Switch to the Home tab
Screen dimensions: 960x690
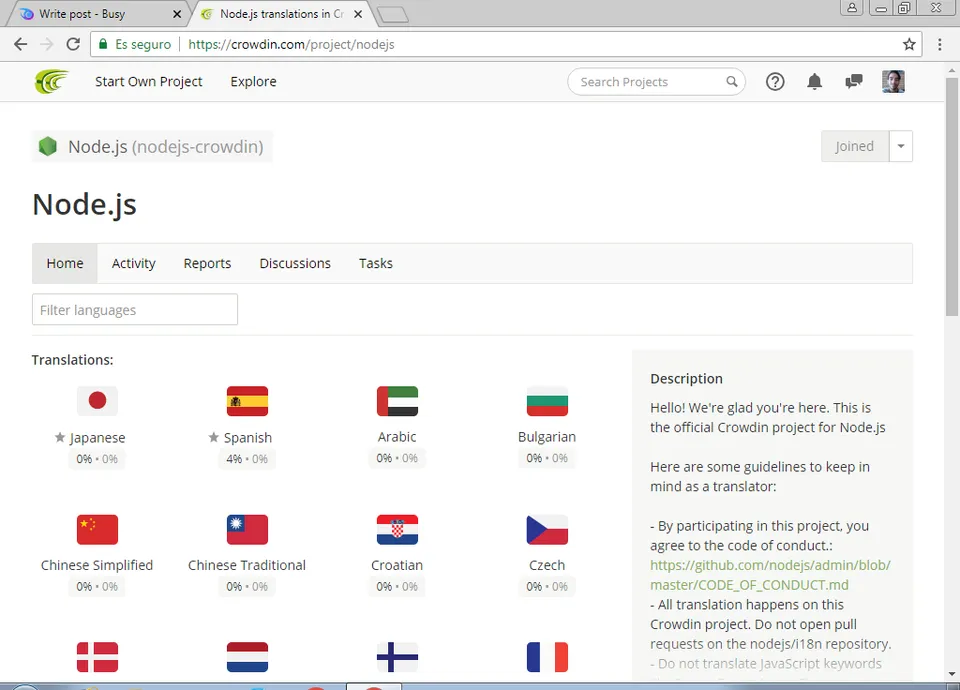[x=65, y=263]
